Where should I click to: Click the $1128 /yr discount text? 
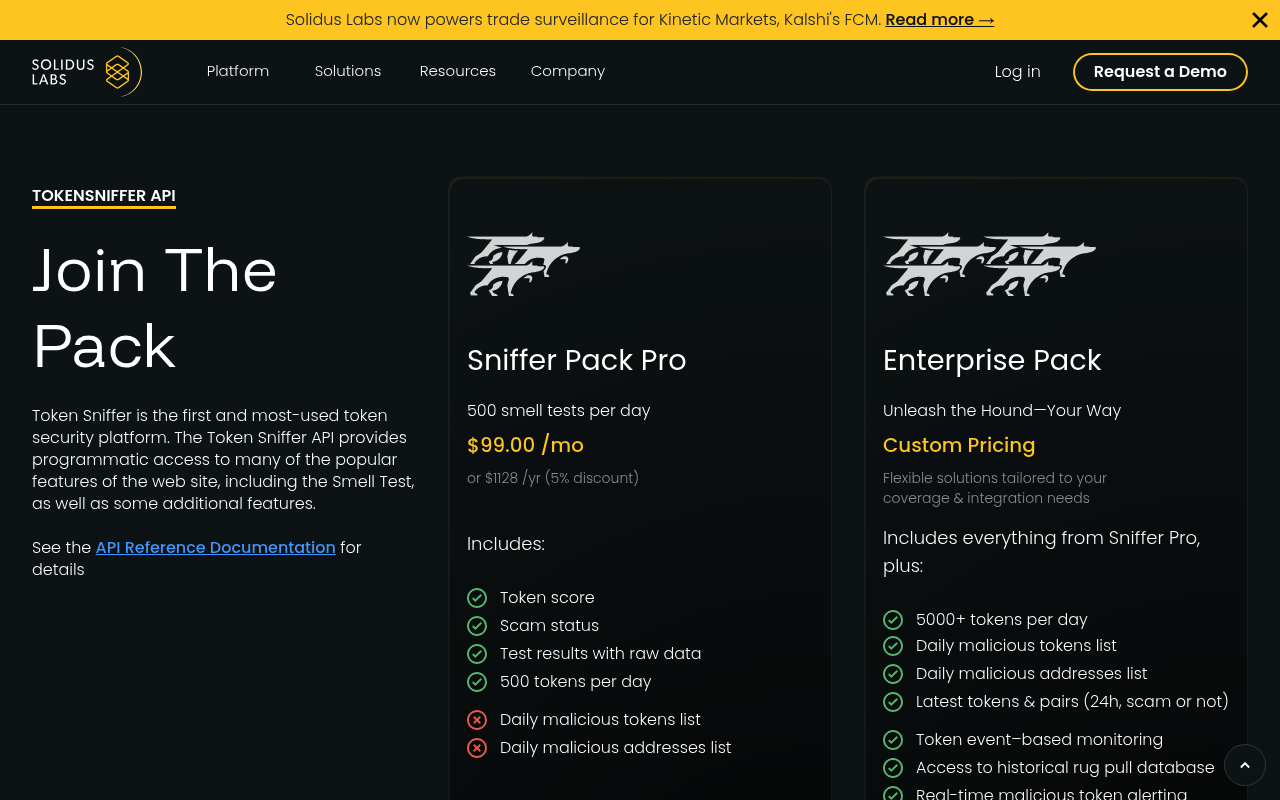click(553, 478)
